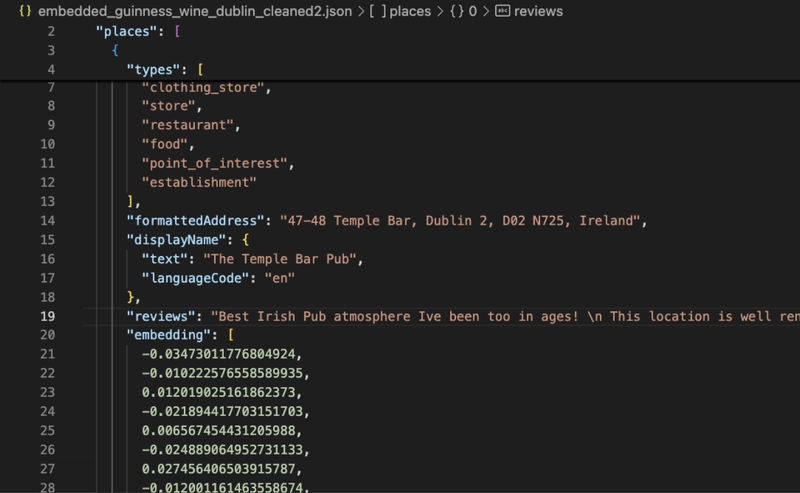
Task: Click the chevron between places and 0
Action: click(440, 11)
